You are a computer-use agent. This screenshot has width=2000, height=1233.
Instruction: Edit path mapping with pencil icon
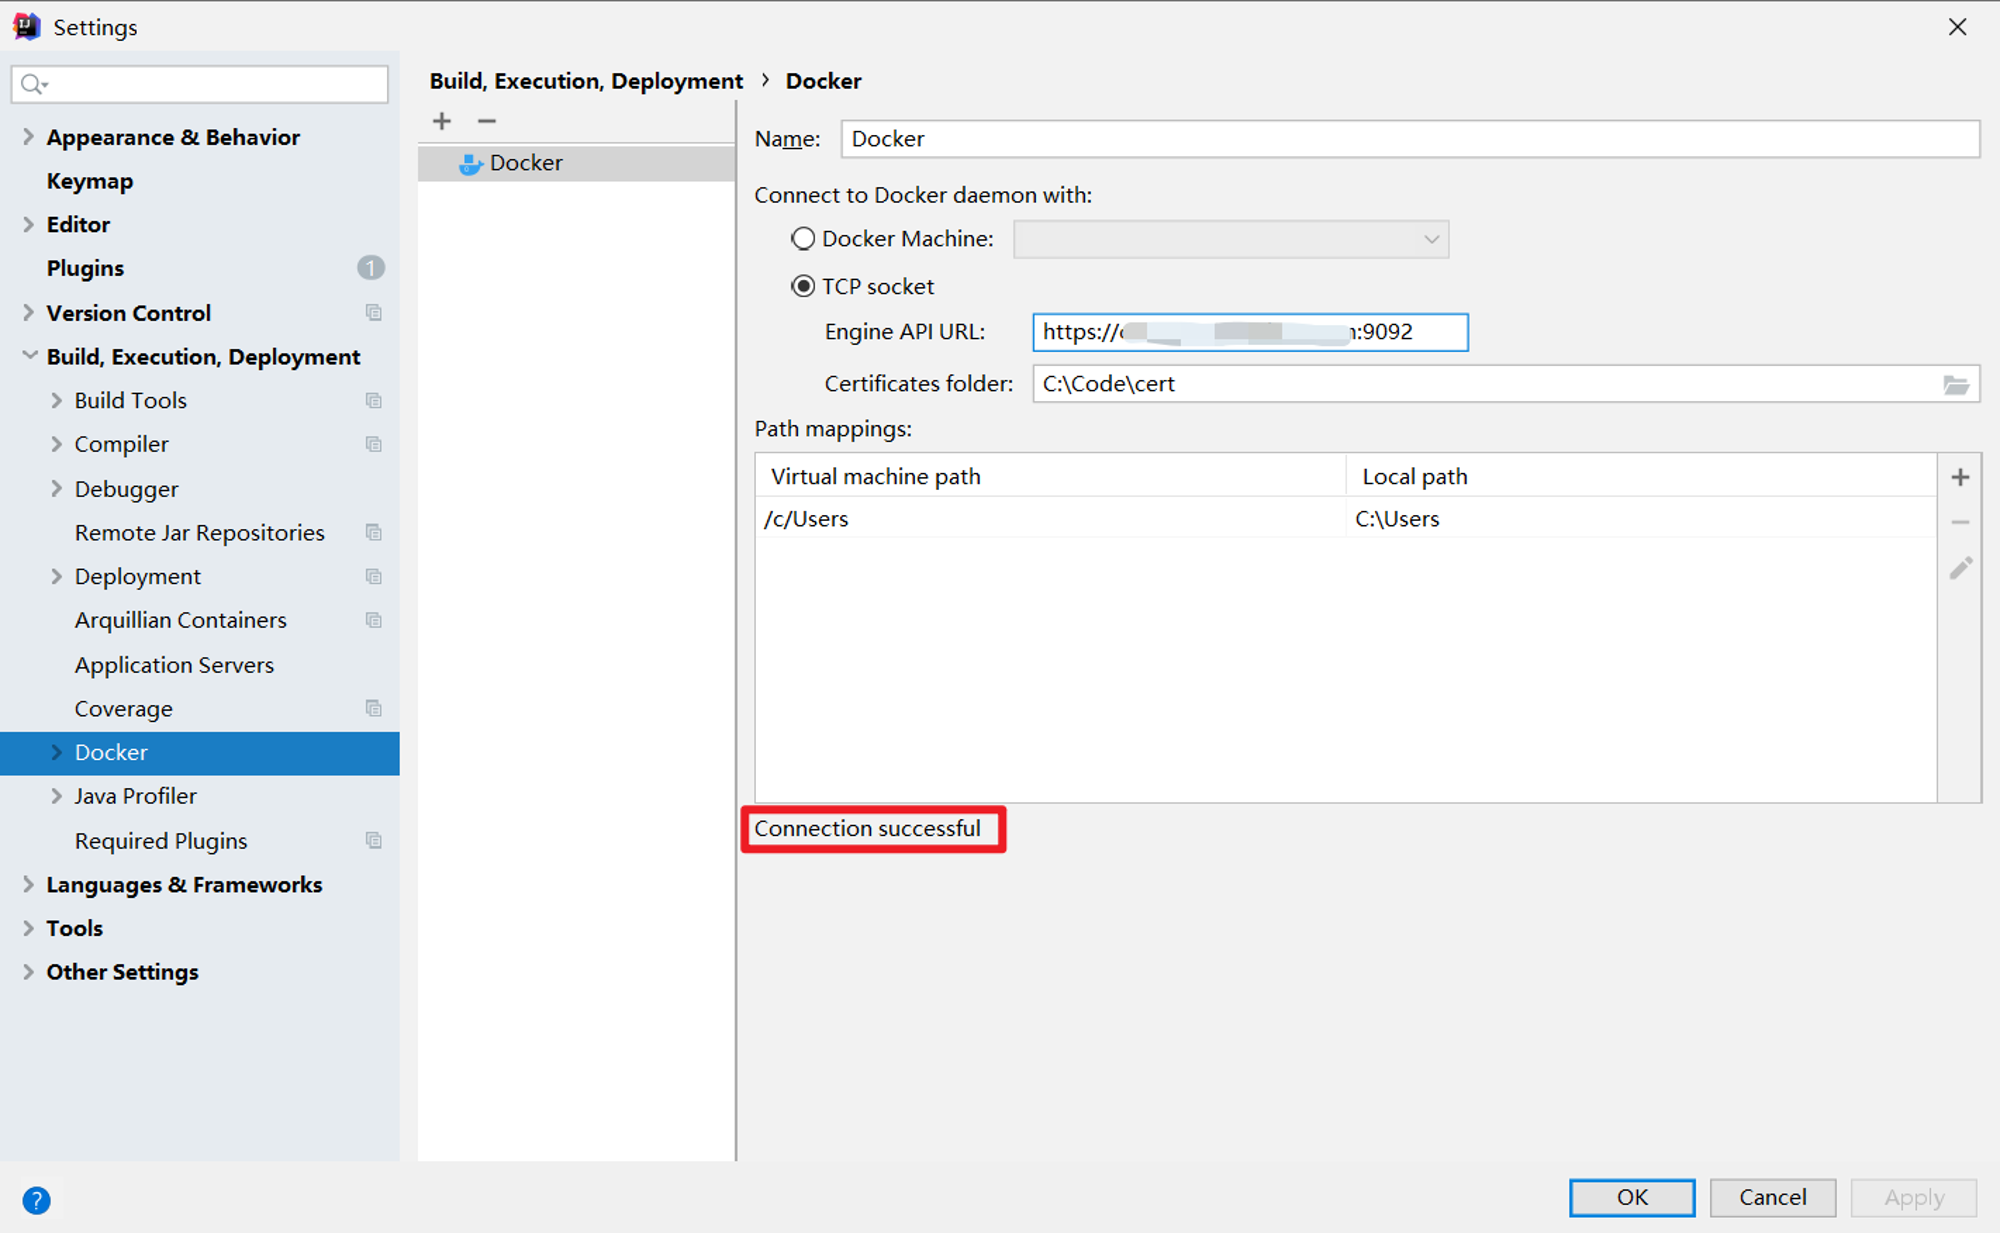pos(1960,568)
